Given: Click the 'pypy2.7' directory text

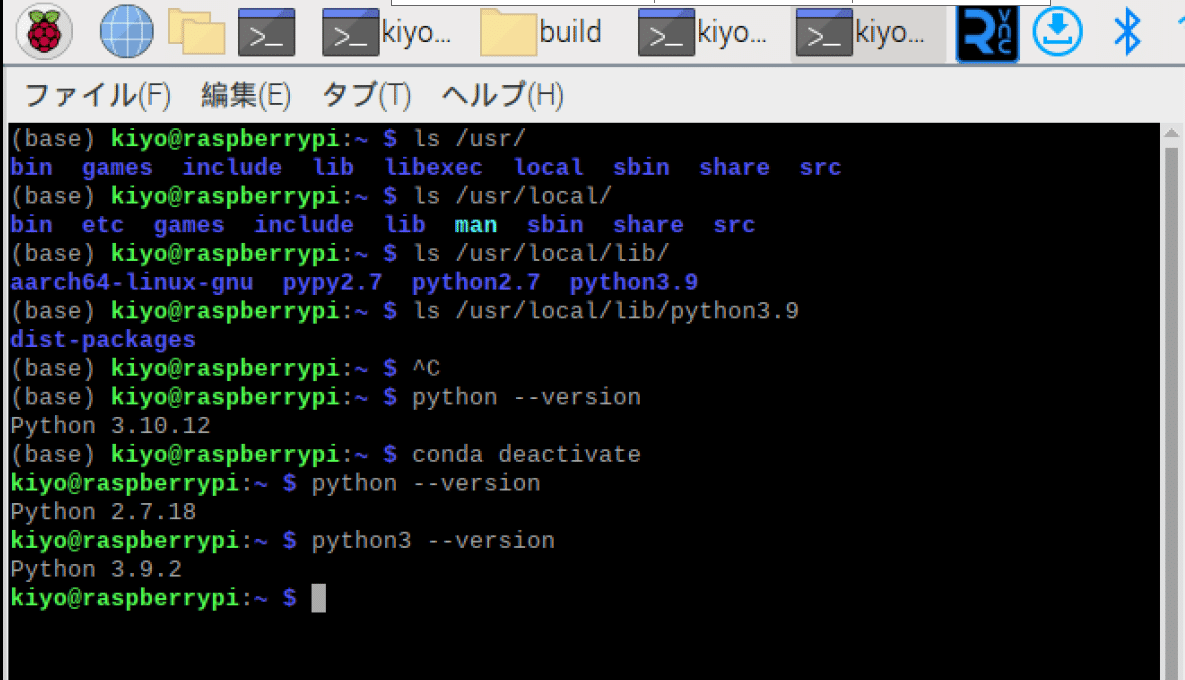Looking at the screenshot, I should 333,282.
